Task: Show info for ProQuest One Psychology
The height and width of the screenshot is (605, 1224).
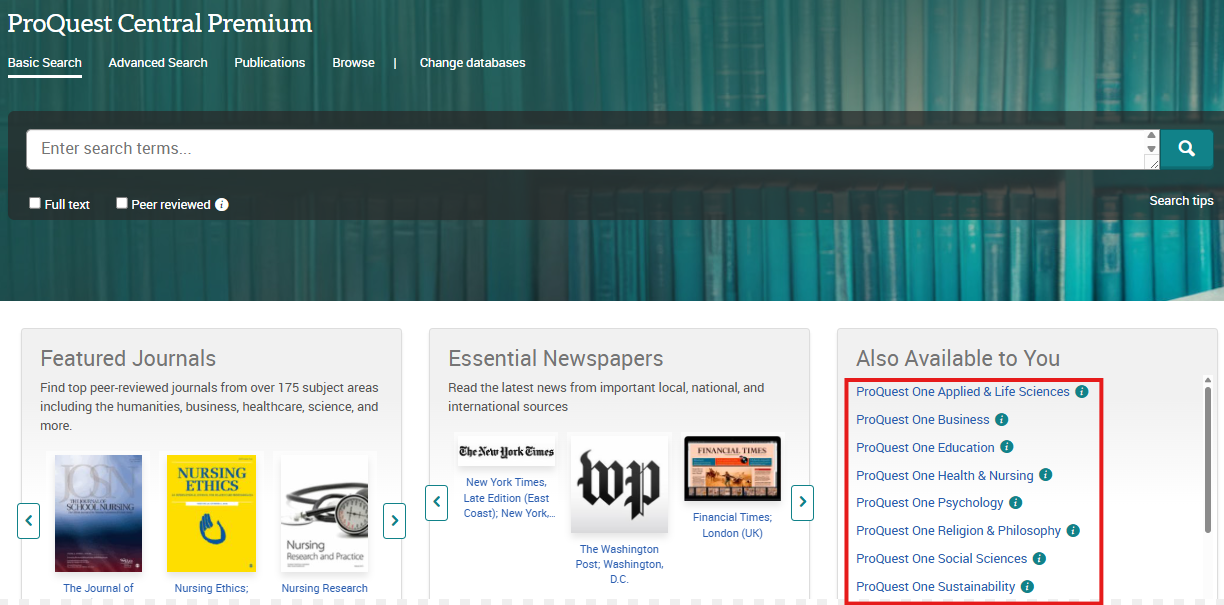Action: [1015, 503]
